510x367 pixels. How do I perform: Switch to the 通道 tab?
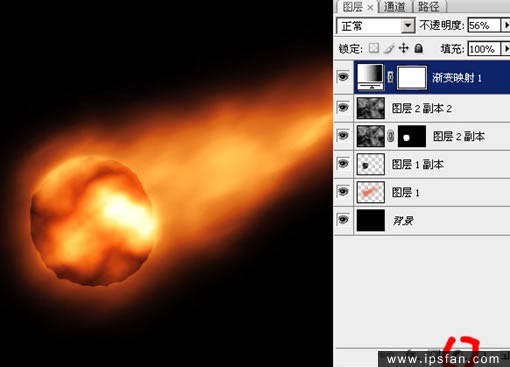(x=395, y=7)
